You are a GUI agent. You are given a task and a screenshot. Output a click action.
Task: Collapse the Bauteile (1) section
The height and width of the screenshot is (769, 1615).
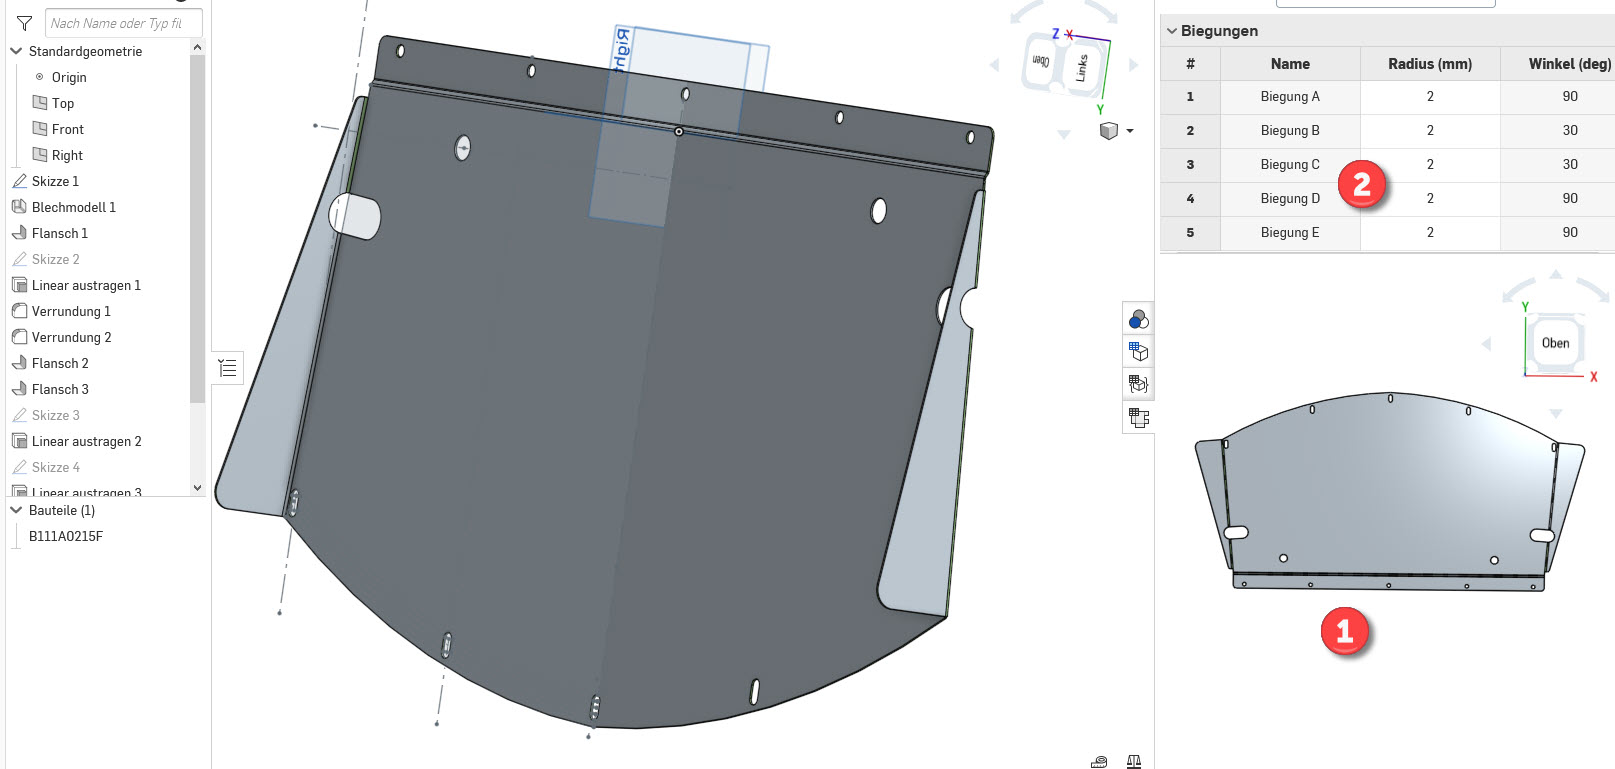(16, 510)
